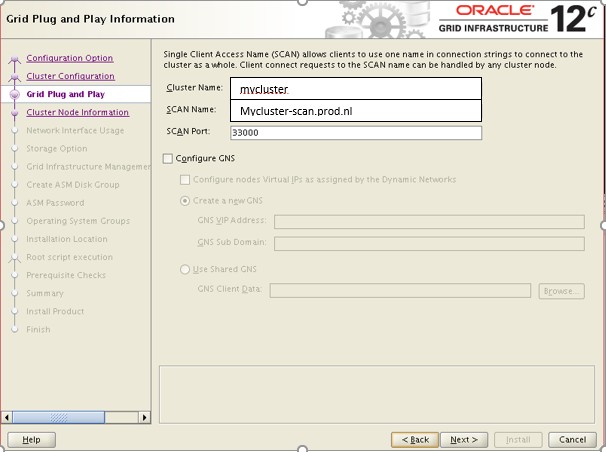The width and height of the screenshot is (606, 452).
Task: Open Cluster Node Information step
Action: tap(77, 112)
